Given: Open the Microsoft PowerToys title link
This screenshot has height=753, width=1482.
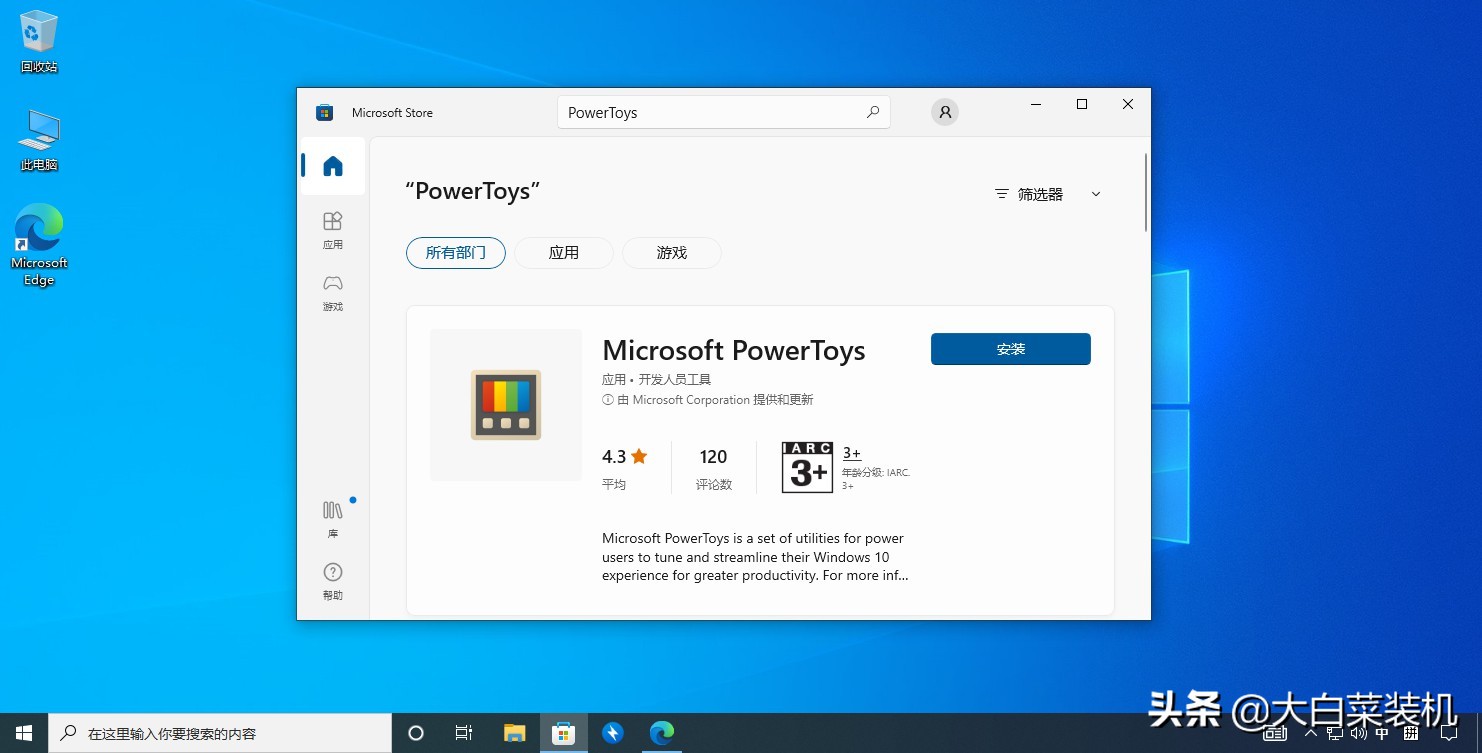Looking at the screenshot, I should click(x=734, y=350).
